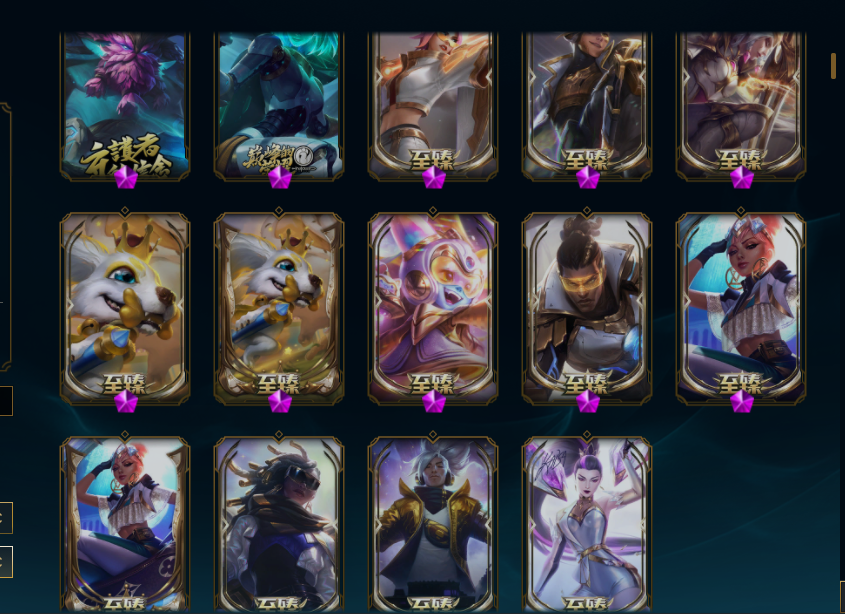Select the bottom-row orange-haired woman skin card
The height and width of the screenshot is (614, 845).
coord(125,524)
